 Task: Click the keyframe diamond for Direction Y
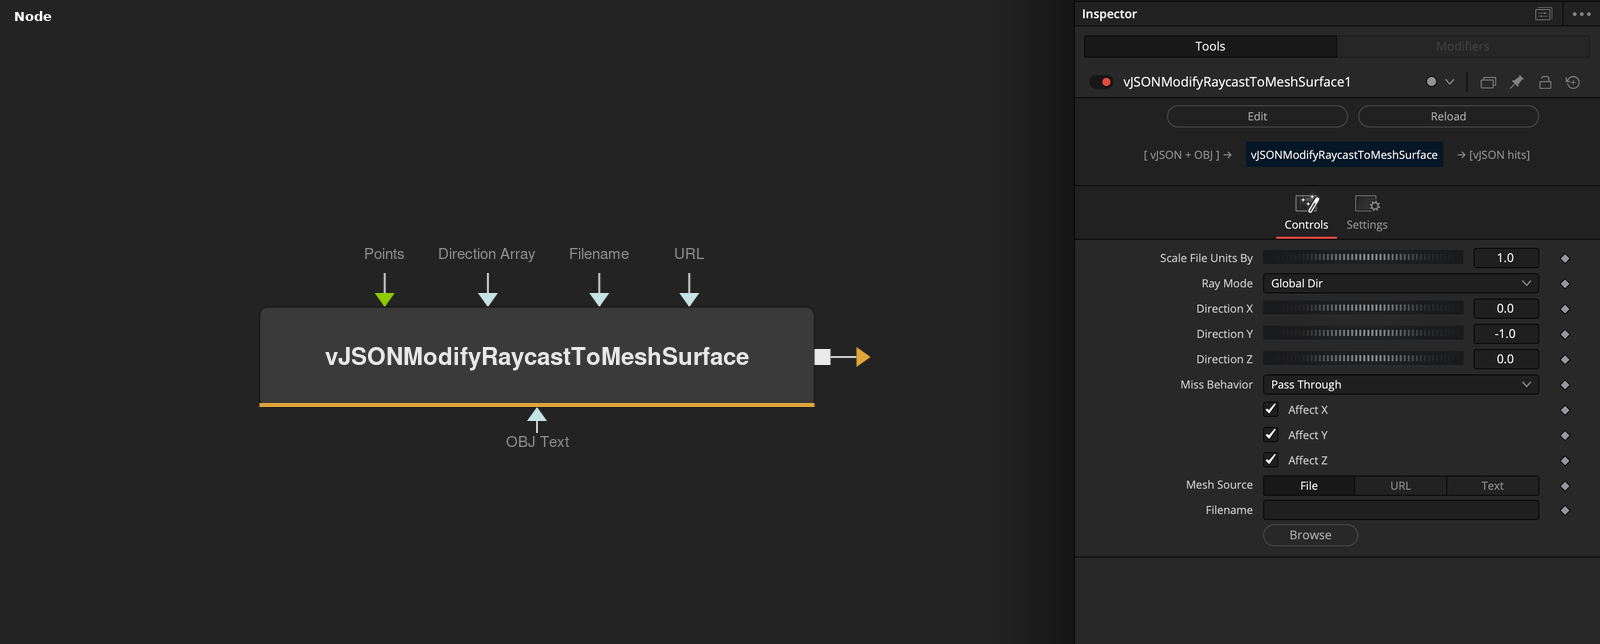pyautogui.click(x=1565, y=334)
